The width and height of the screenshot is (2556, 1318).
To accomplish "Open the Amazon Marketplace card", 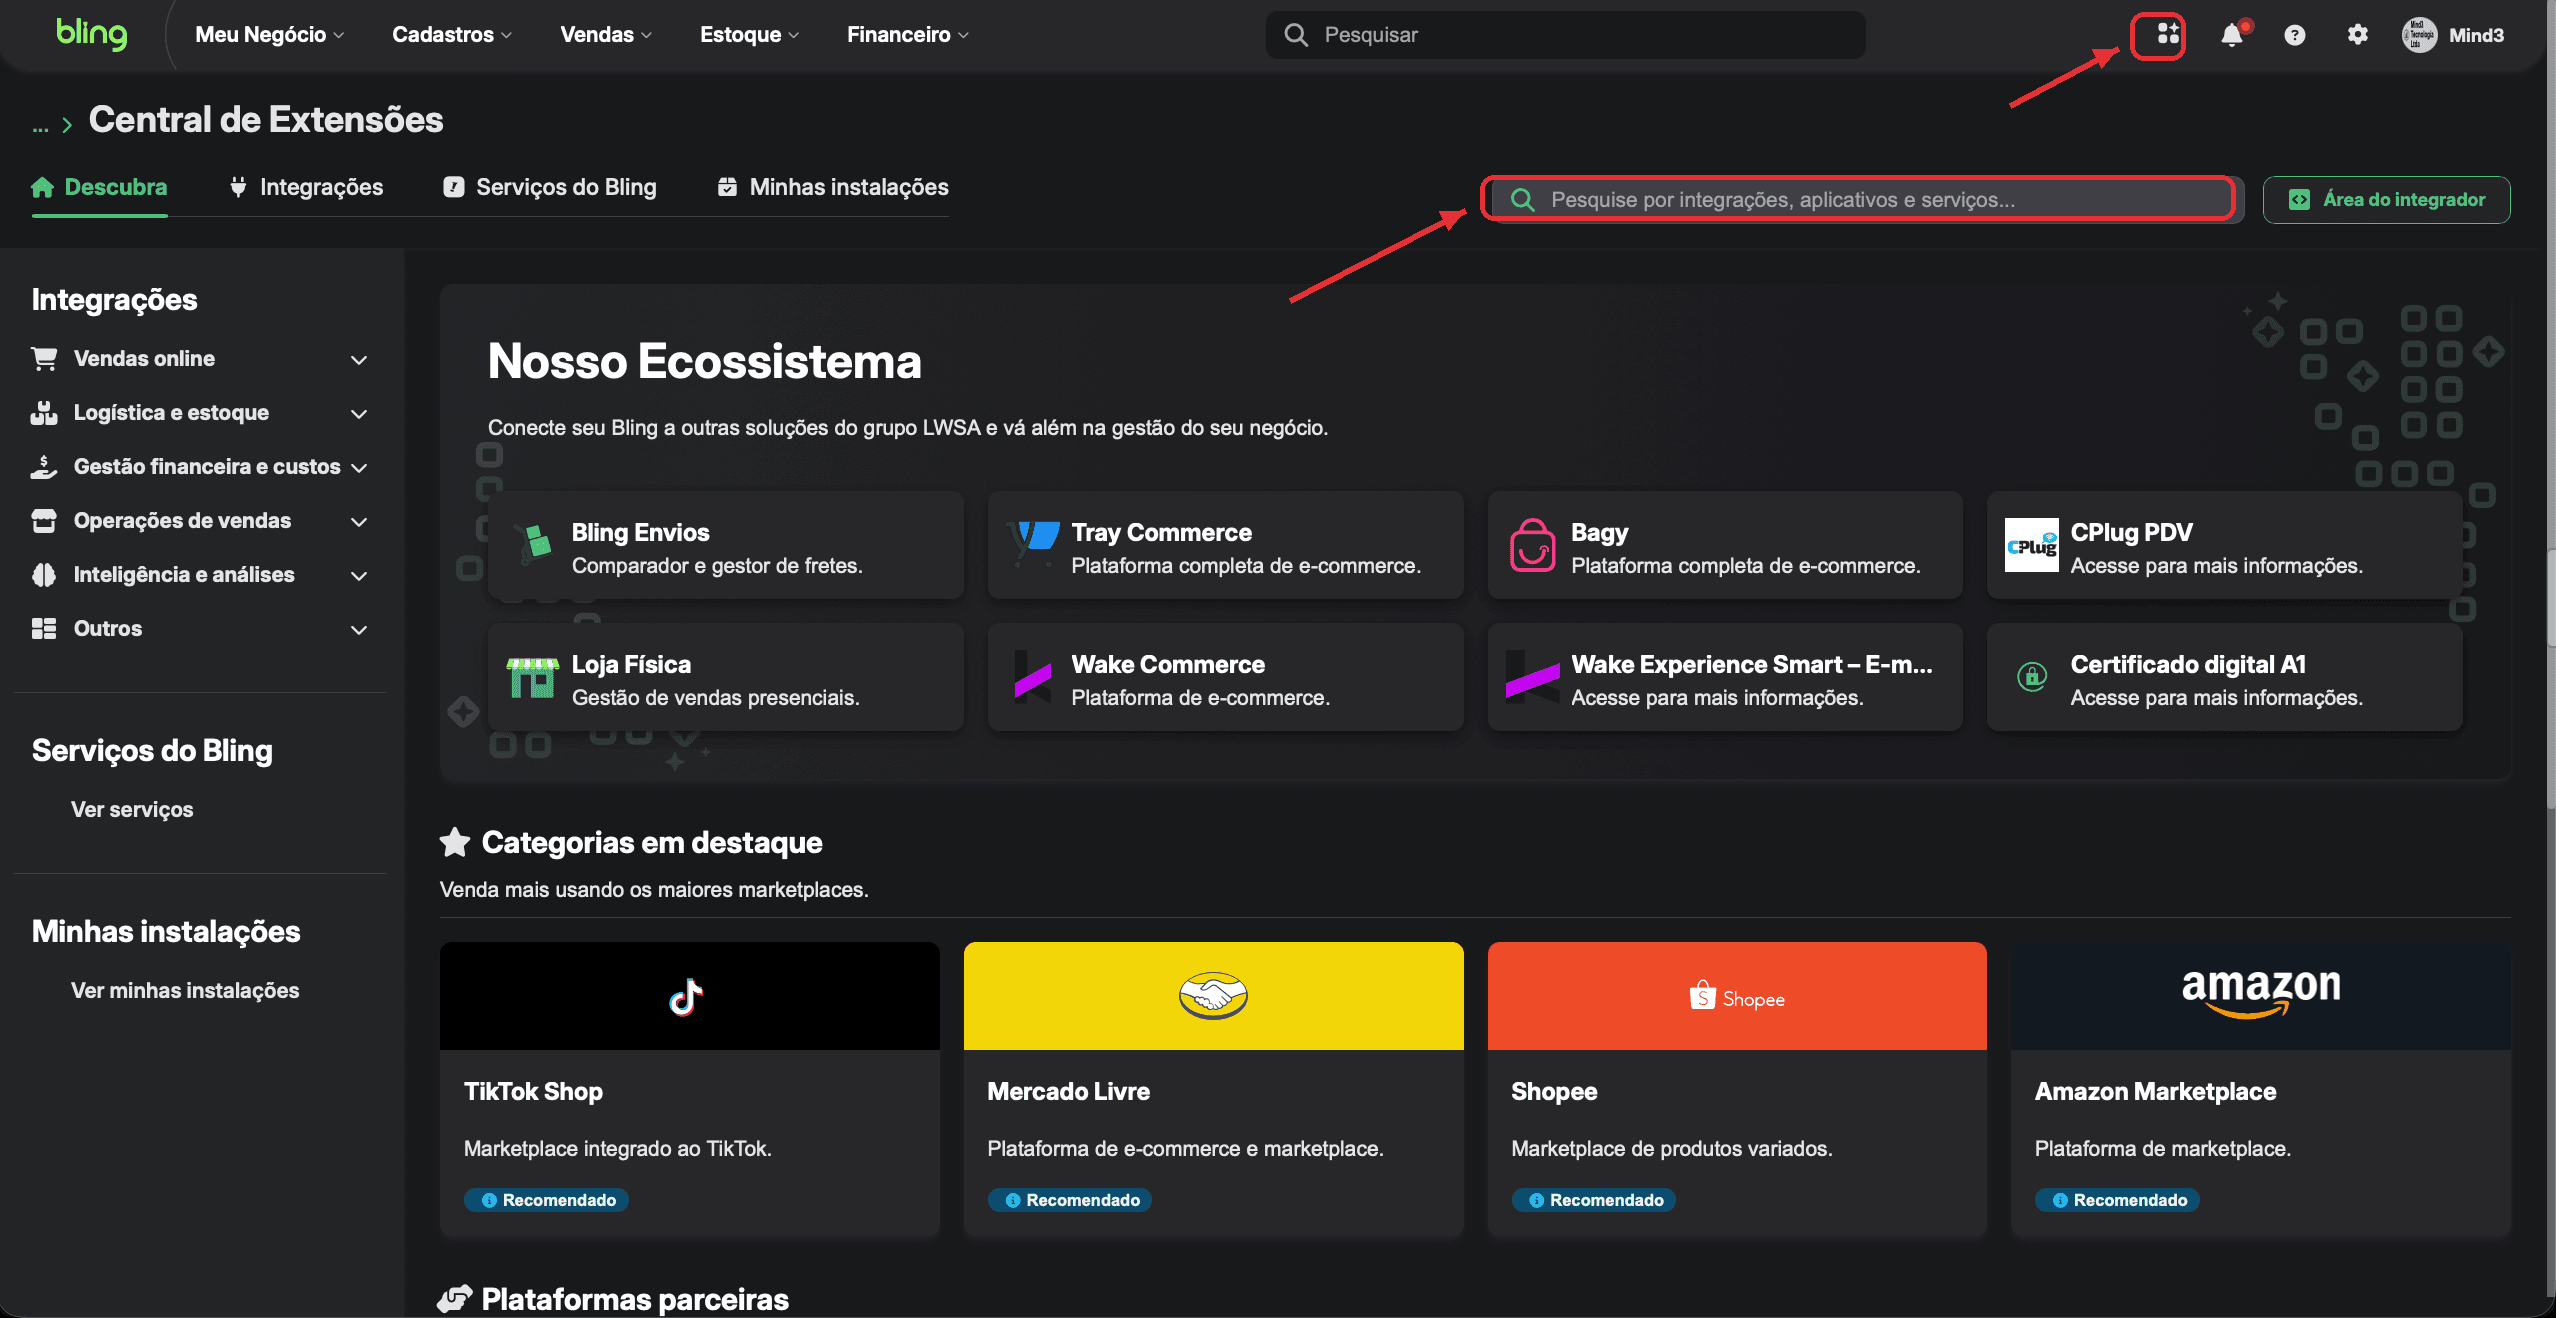I will click(x=2260, y=1089).
